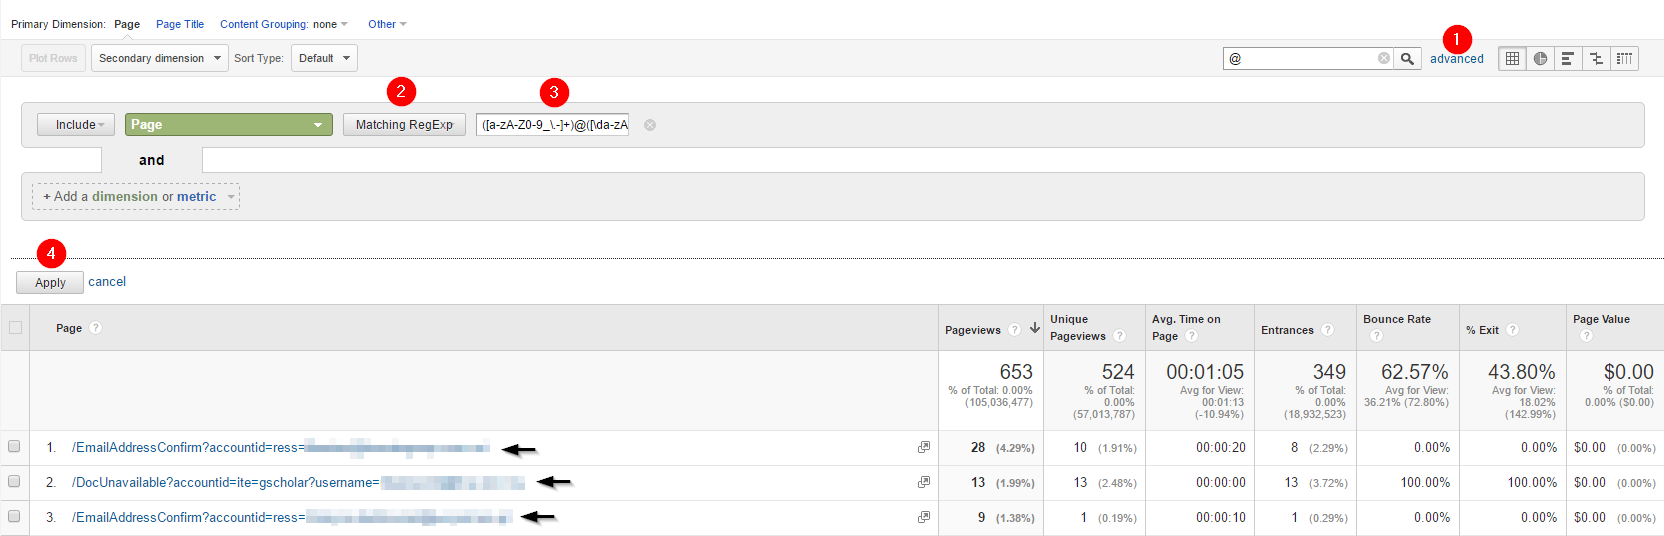The image size is (1664, 536).
Task: Switch to the data table view icon
Action: [1512, 59]
